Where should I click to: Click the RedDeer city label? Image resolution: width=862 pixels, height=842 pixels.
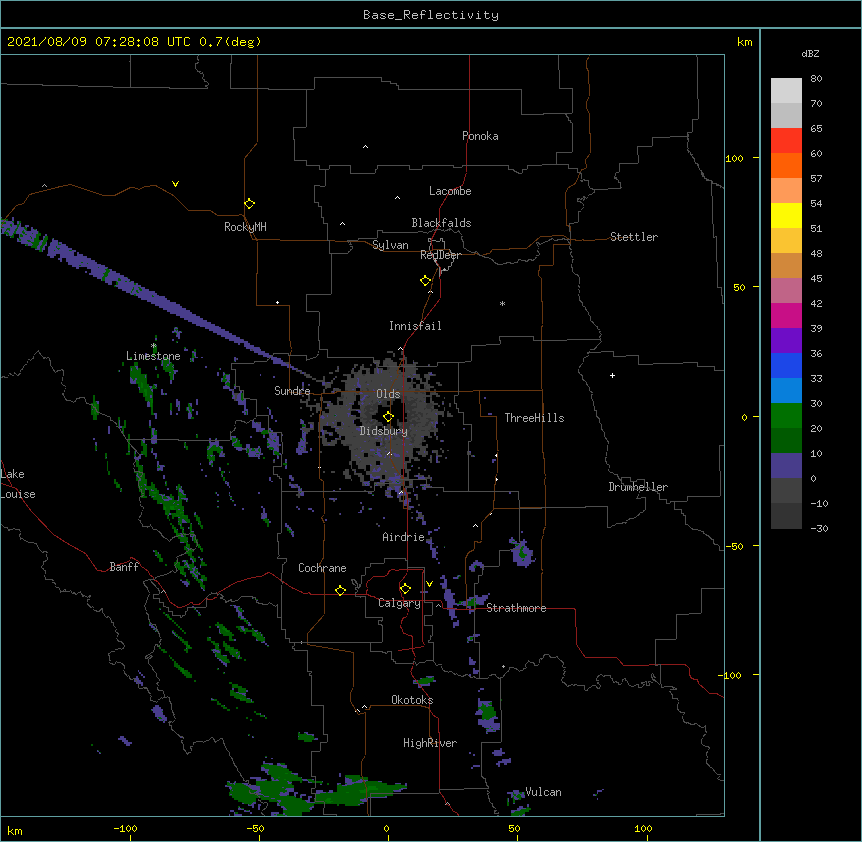tap(440, 255)
